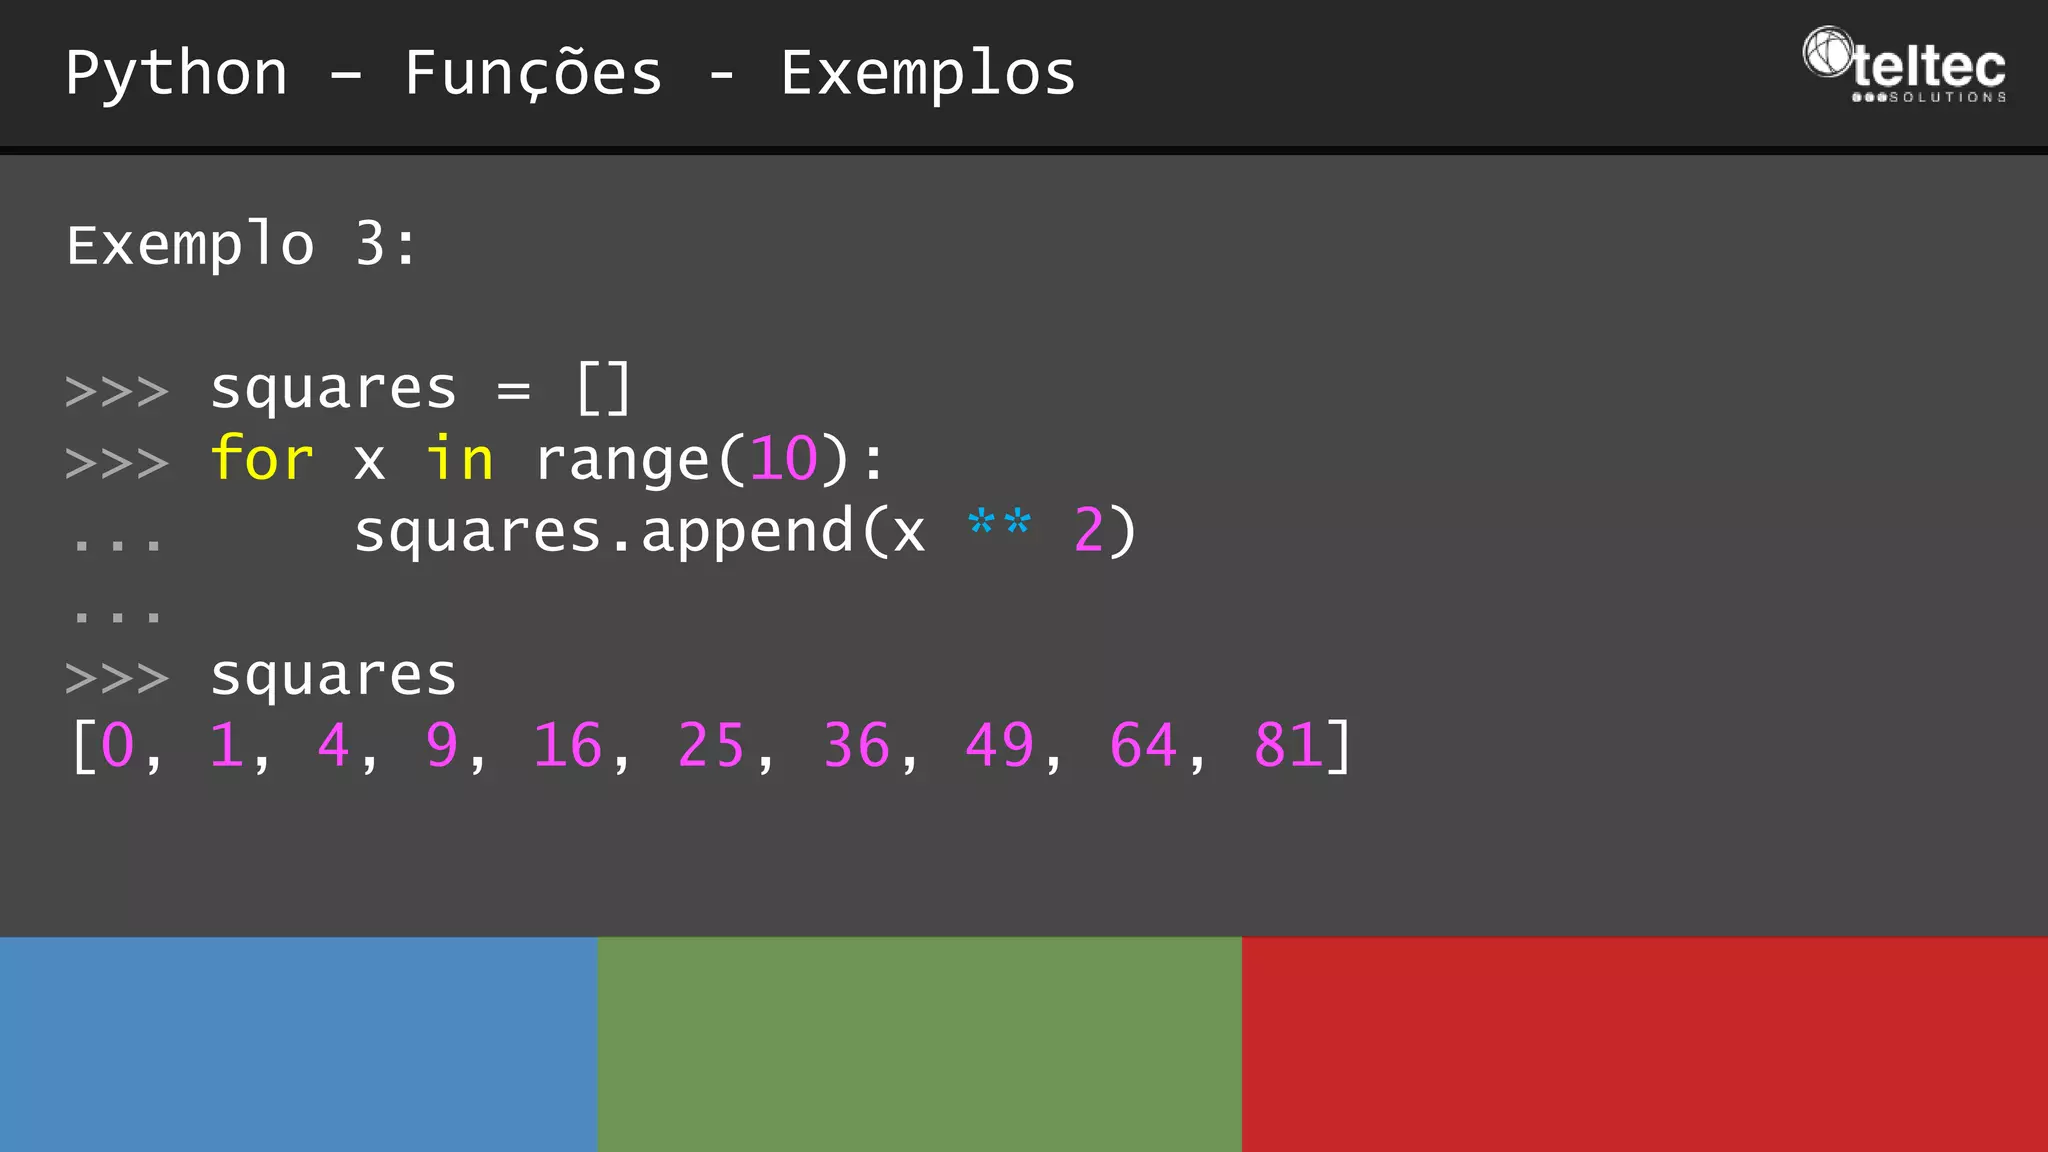The width and height of the screenshot is (2048, 1152).
Task: Click the number 16 in output list
Action: tap(567, 746)
